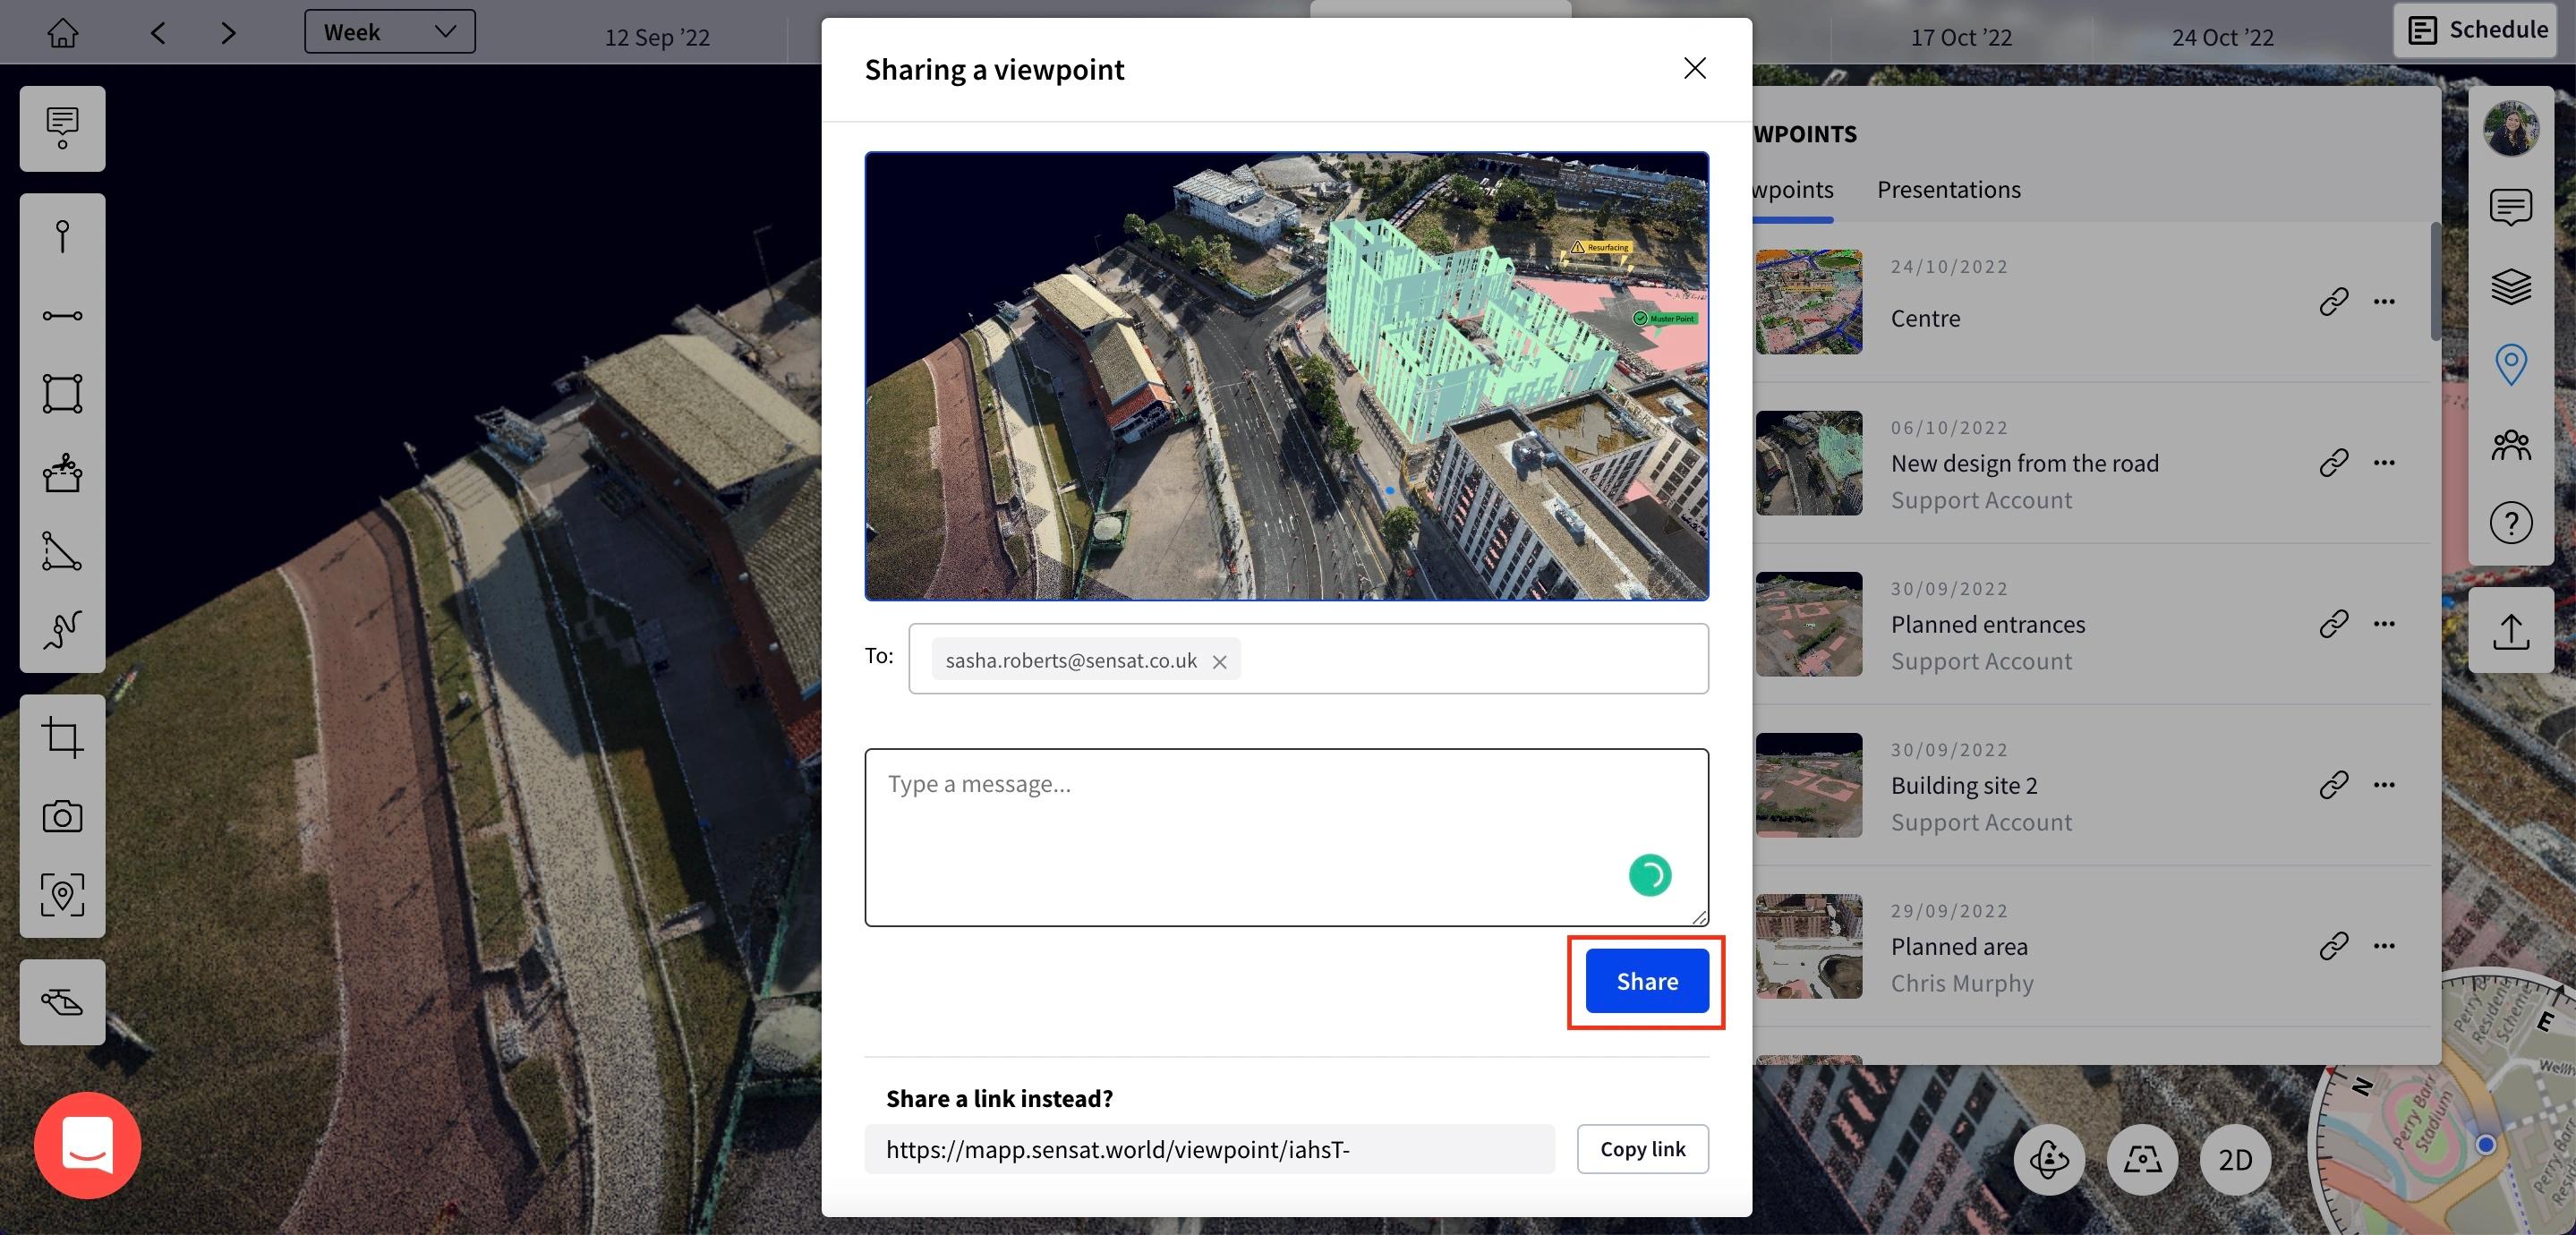Open Building site 2 viewpoint thumbnail

pos(1808,785)
